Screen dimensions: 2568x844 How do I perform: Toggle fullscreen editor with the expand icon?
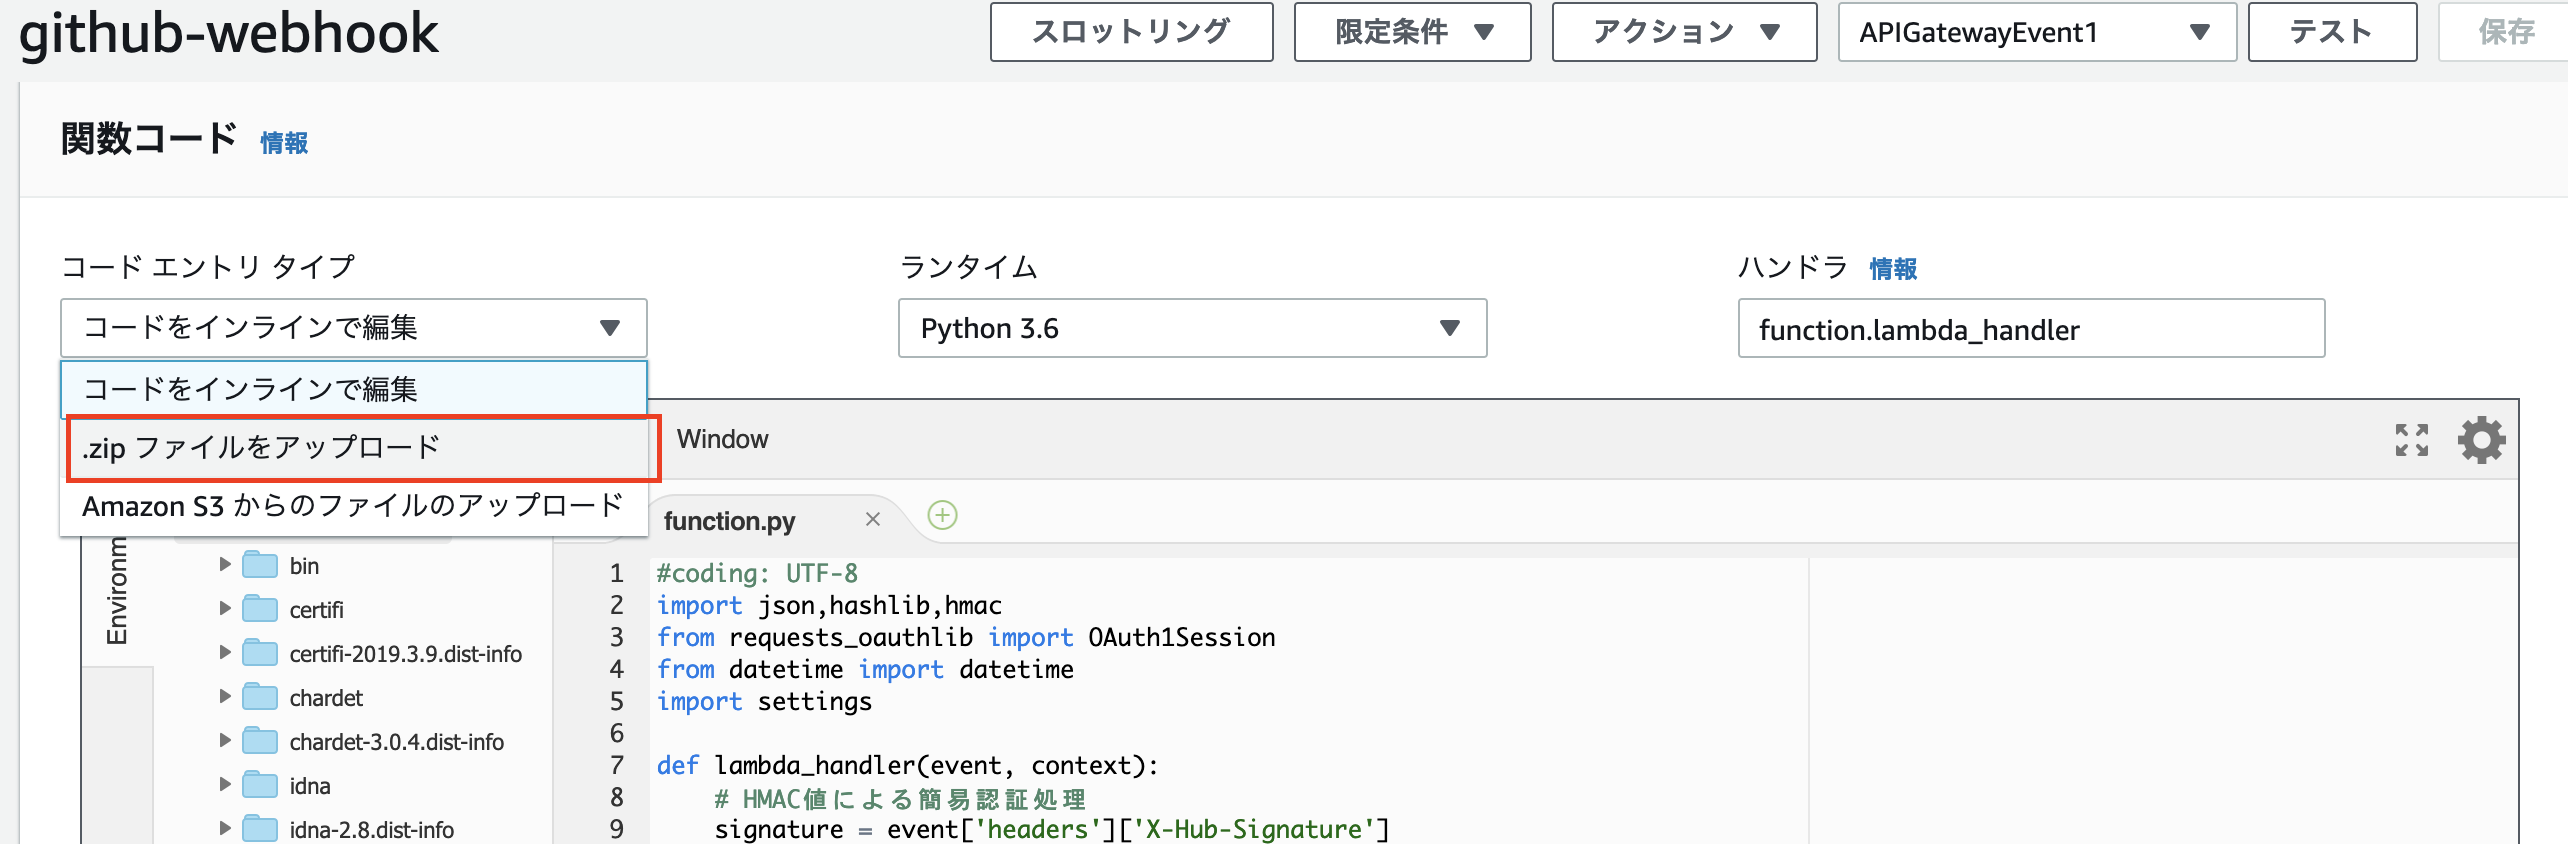coord(2411,440)
